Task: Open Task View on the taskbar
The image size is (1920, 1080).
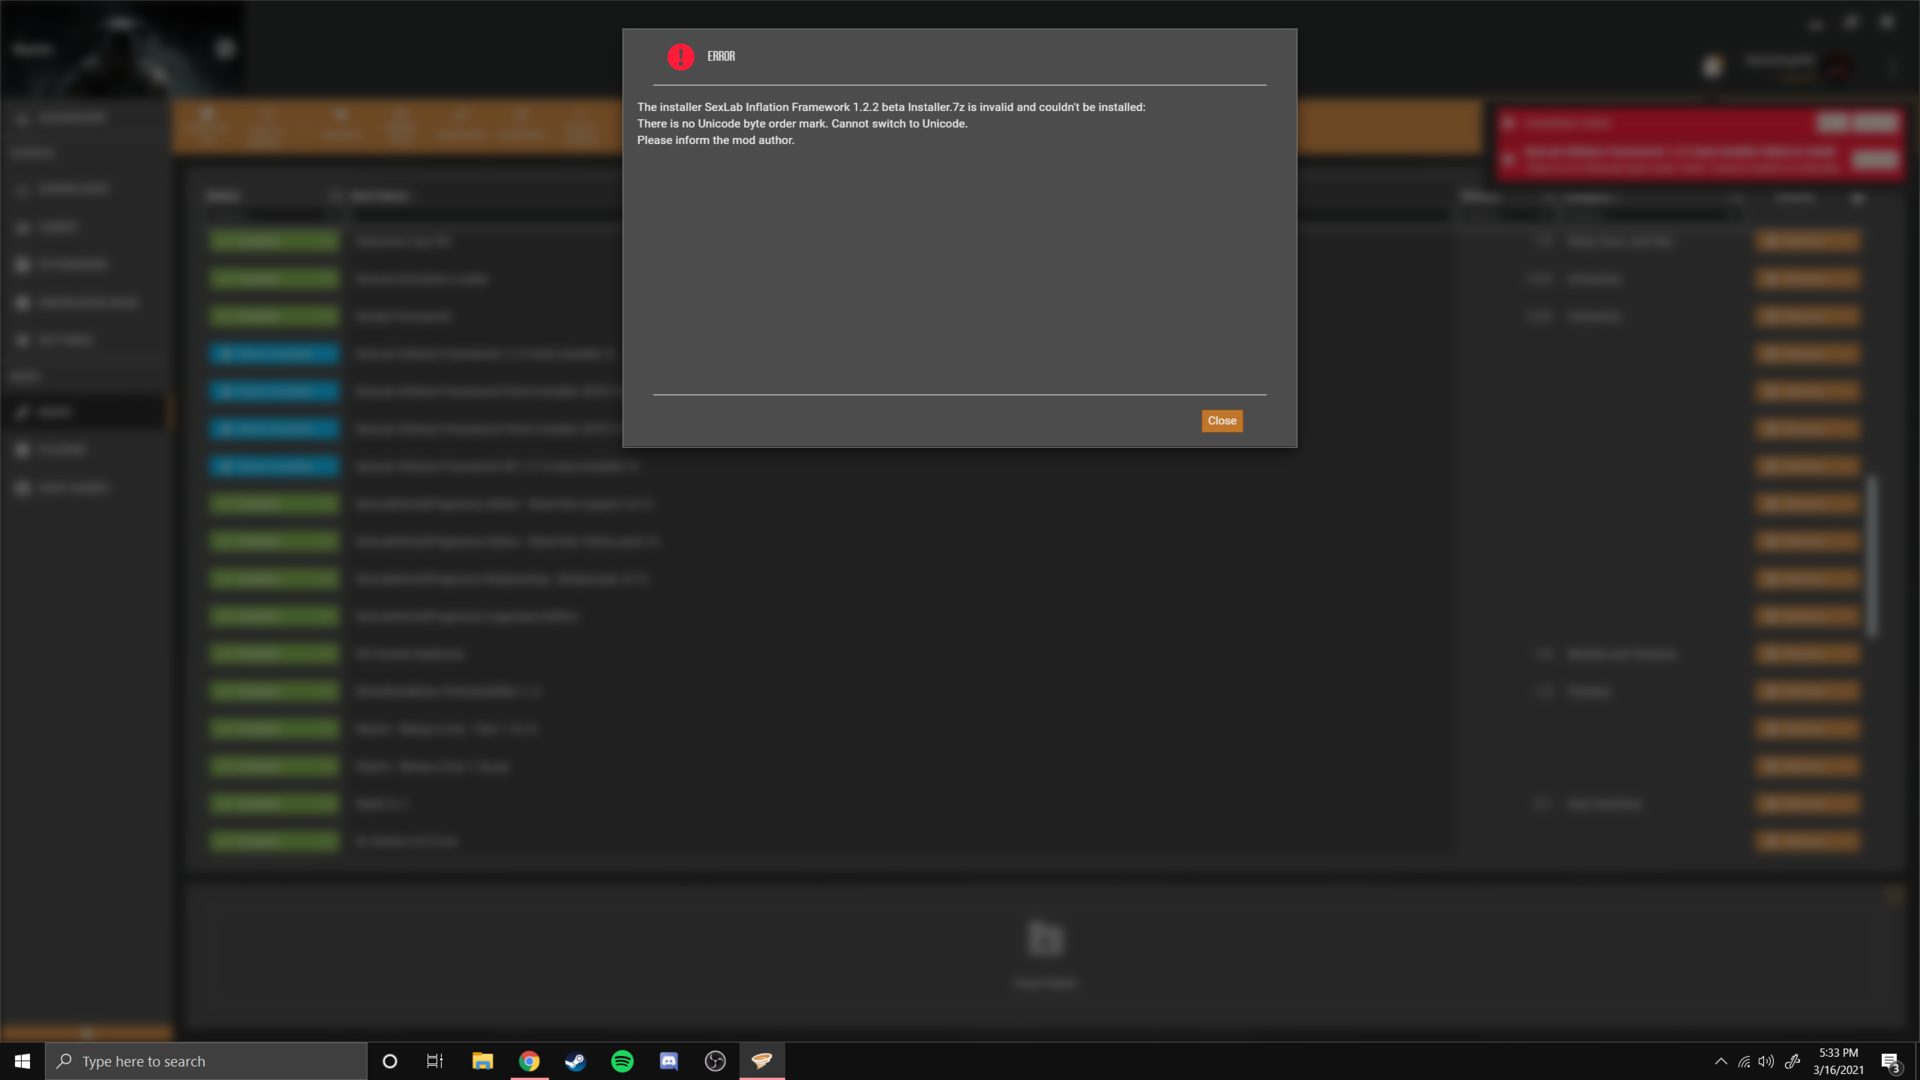Action: [435, 1061]
